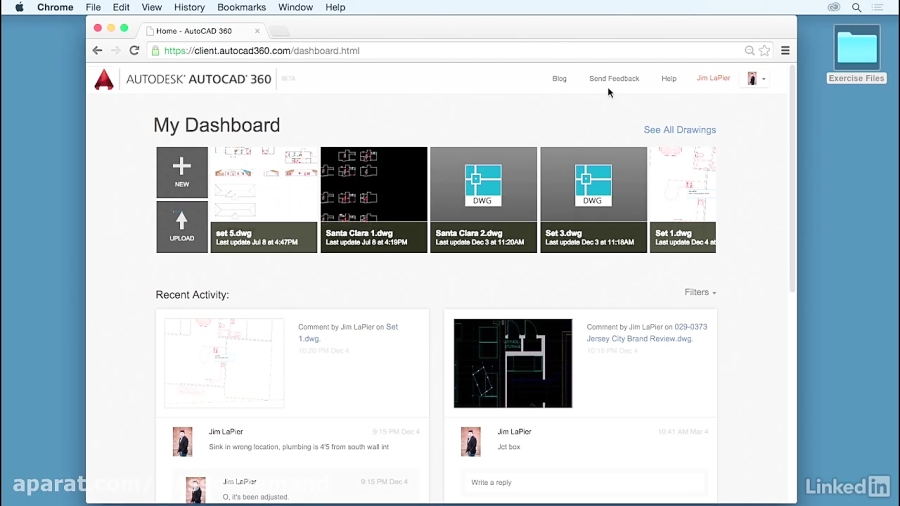Screen dimensions: 900x506
Task: Click the Jersey City activity preview image
Action: [513, 363]
